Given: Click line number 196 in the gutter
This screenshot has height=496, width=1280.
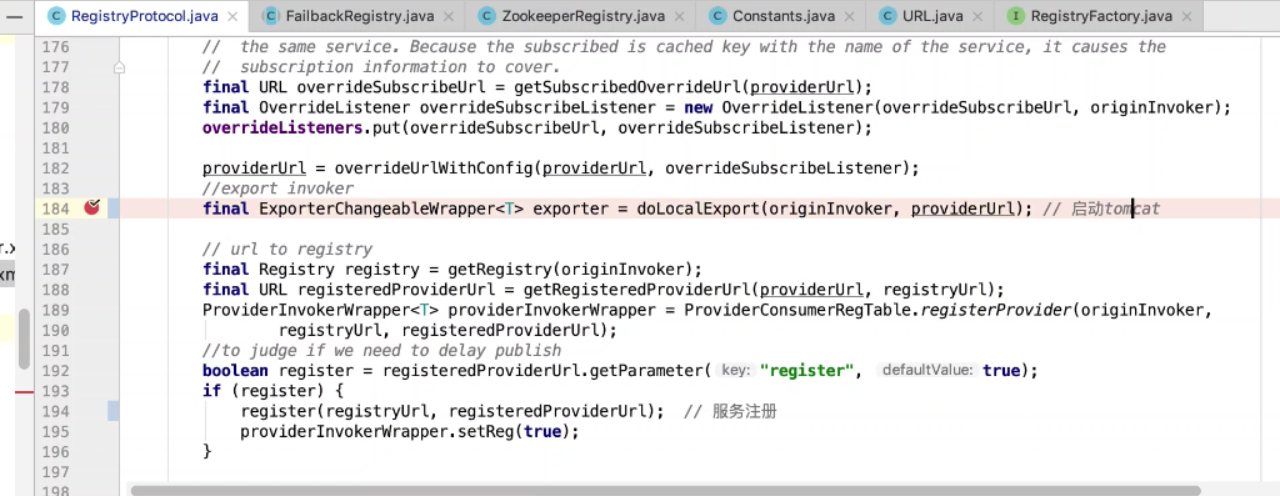Looking at the screenshot, I should pos(56,451).
